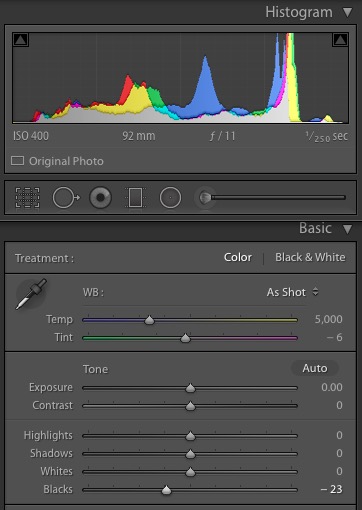Enable the Original Photo checkbox
Viewport: 362px width, 510px height.
point(17,161)
